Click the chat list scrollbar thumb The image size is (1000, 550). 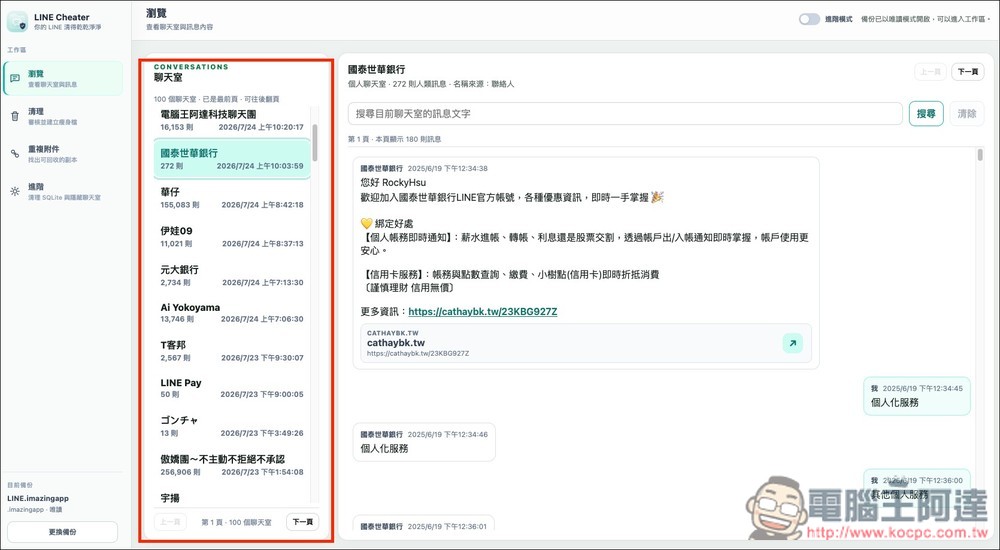click(x=314, y=142)
